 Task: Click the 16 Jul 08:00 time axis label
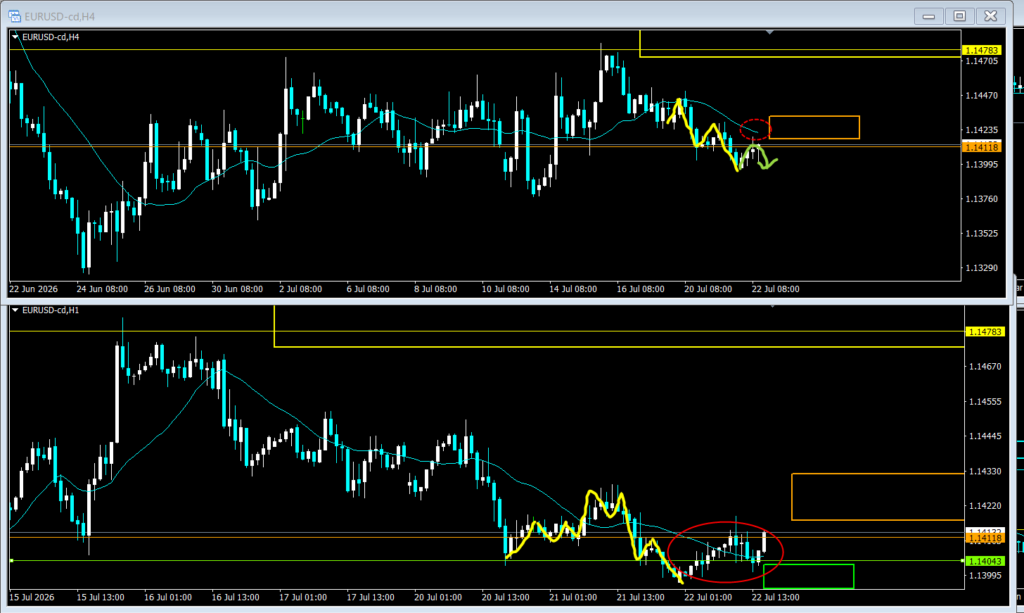(x=641, y=289)
